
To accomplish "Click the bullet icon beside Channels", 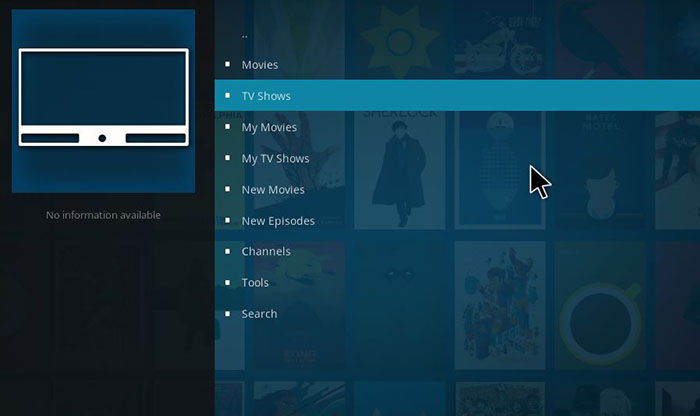I will 228,251.
